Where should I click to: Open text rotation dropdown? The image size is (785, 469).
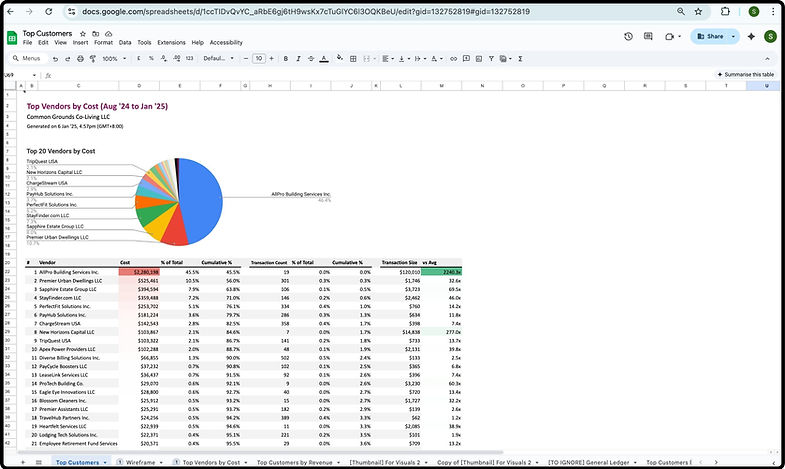[x=437, y=59]
